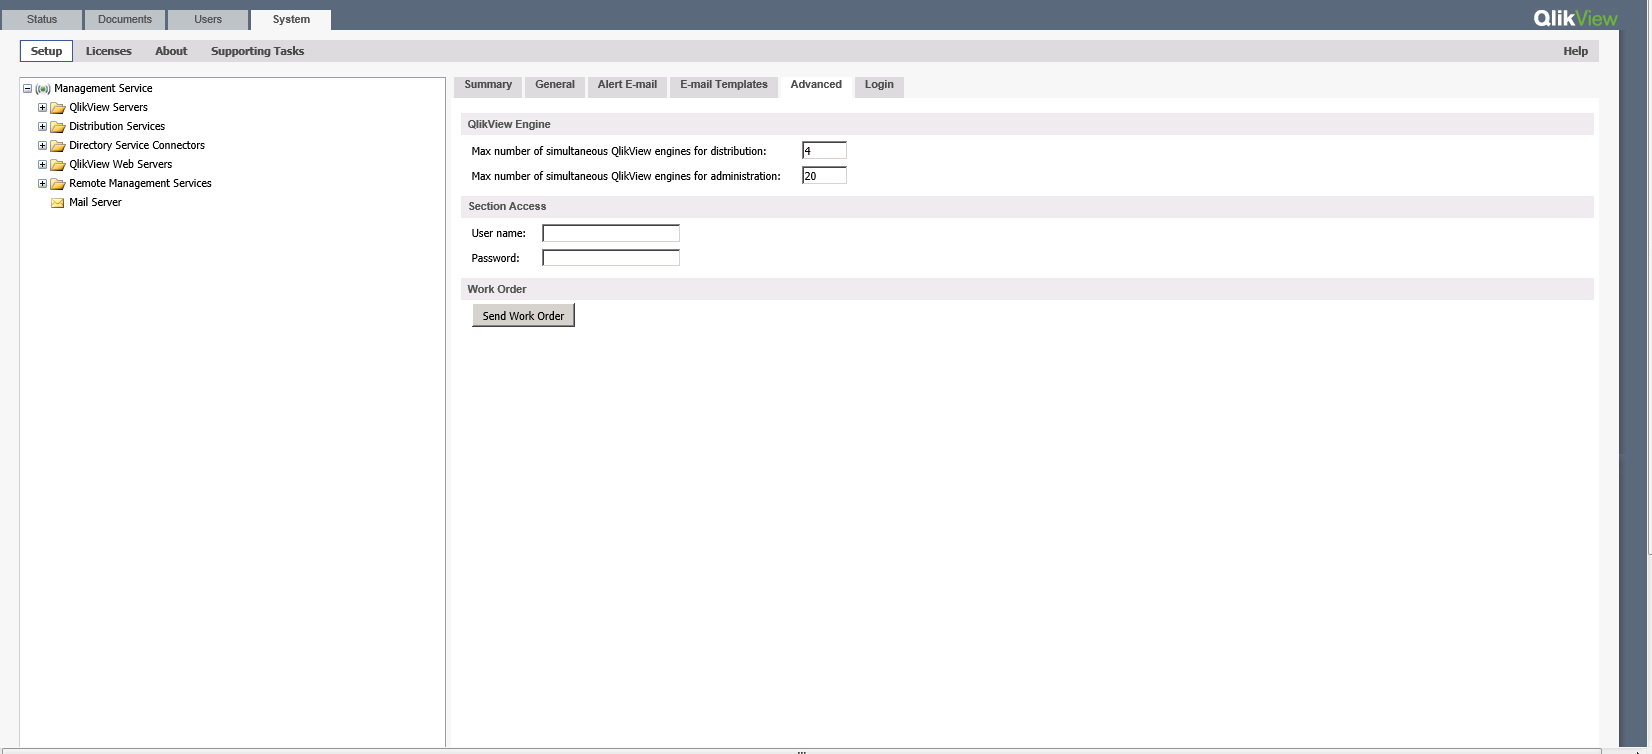Click the Work Order section header
Viewport: 1652px width, 754px height.
1027,289
